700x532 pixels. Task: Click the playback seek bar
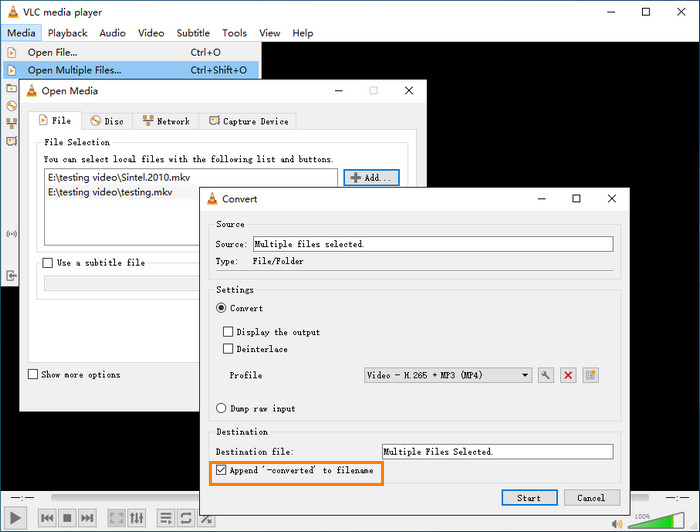125,497
